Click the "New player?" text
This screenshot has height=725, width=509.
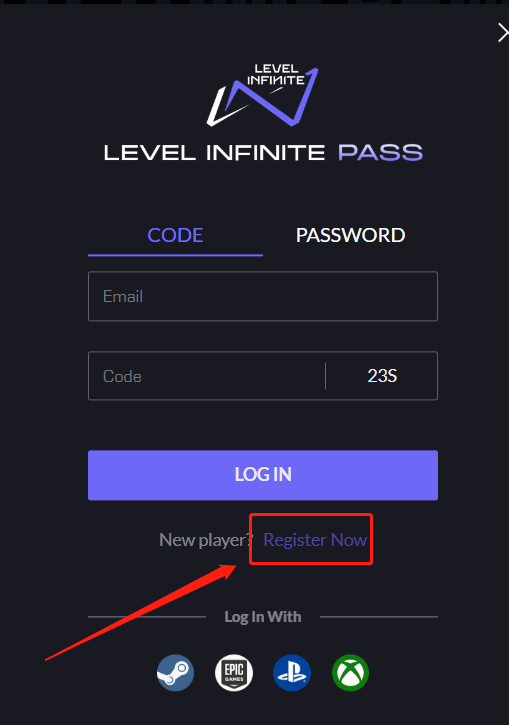206,540
